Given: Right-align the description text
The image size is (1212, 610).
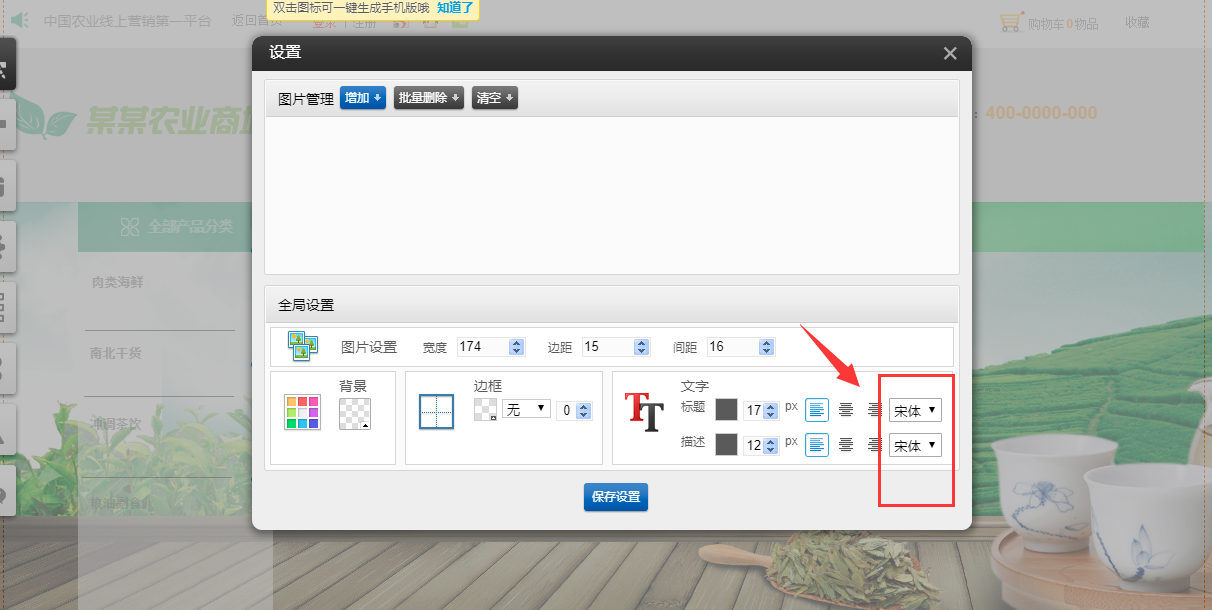Looking at the screenshot, I should [874, 445].
